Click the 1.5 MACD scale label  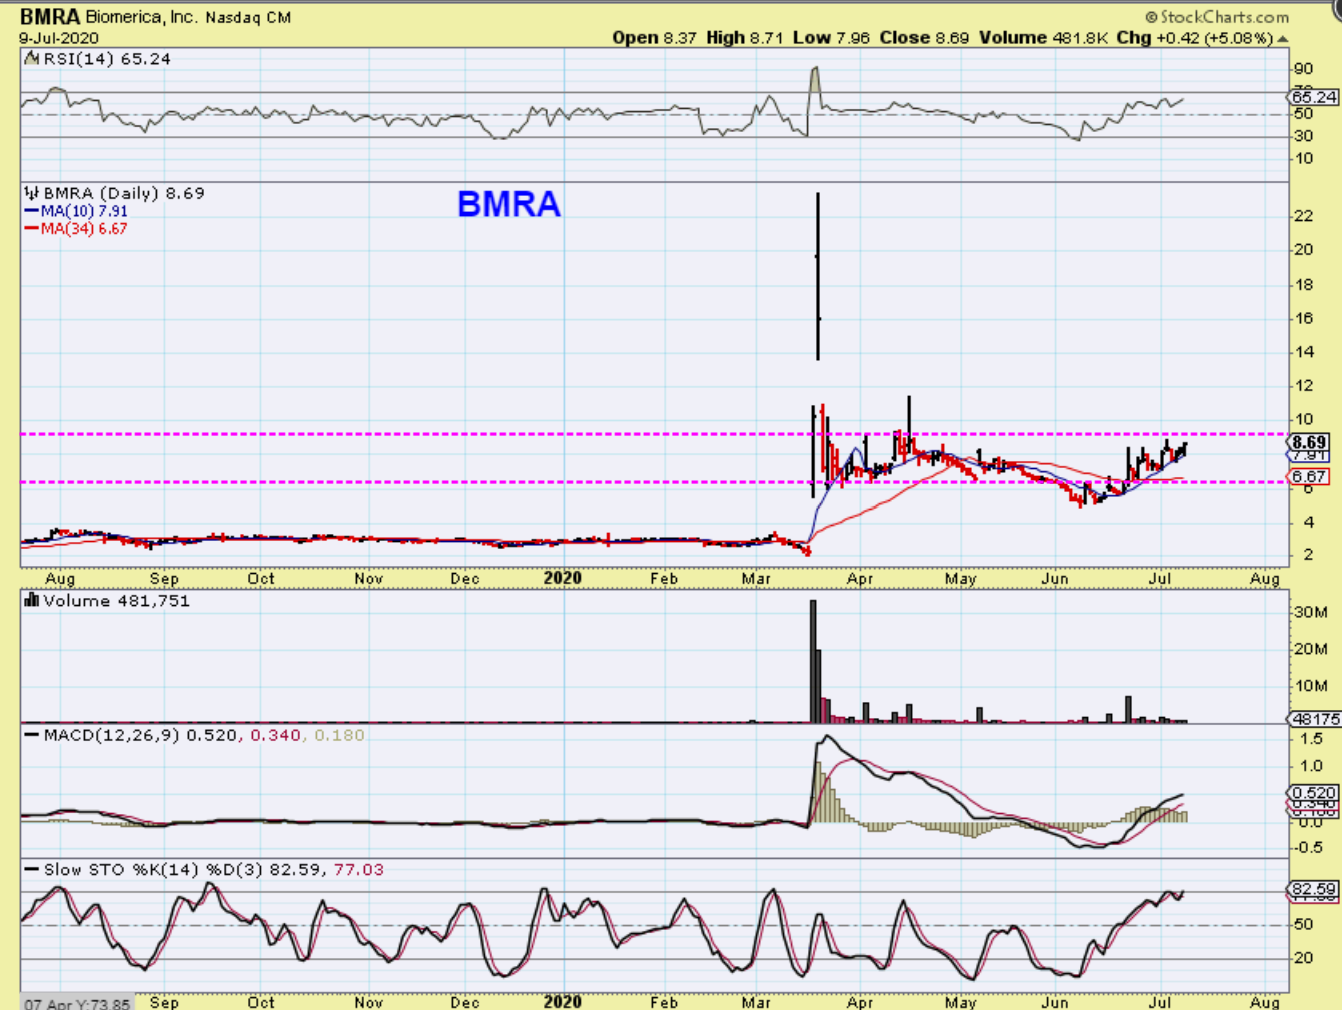pyautogui.click(x=1311, y=739)
